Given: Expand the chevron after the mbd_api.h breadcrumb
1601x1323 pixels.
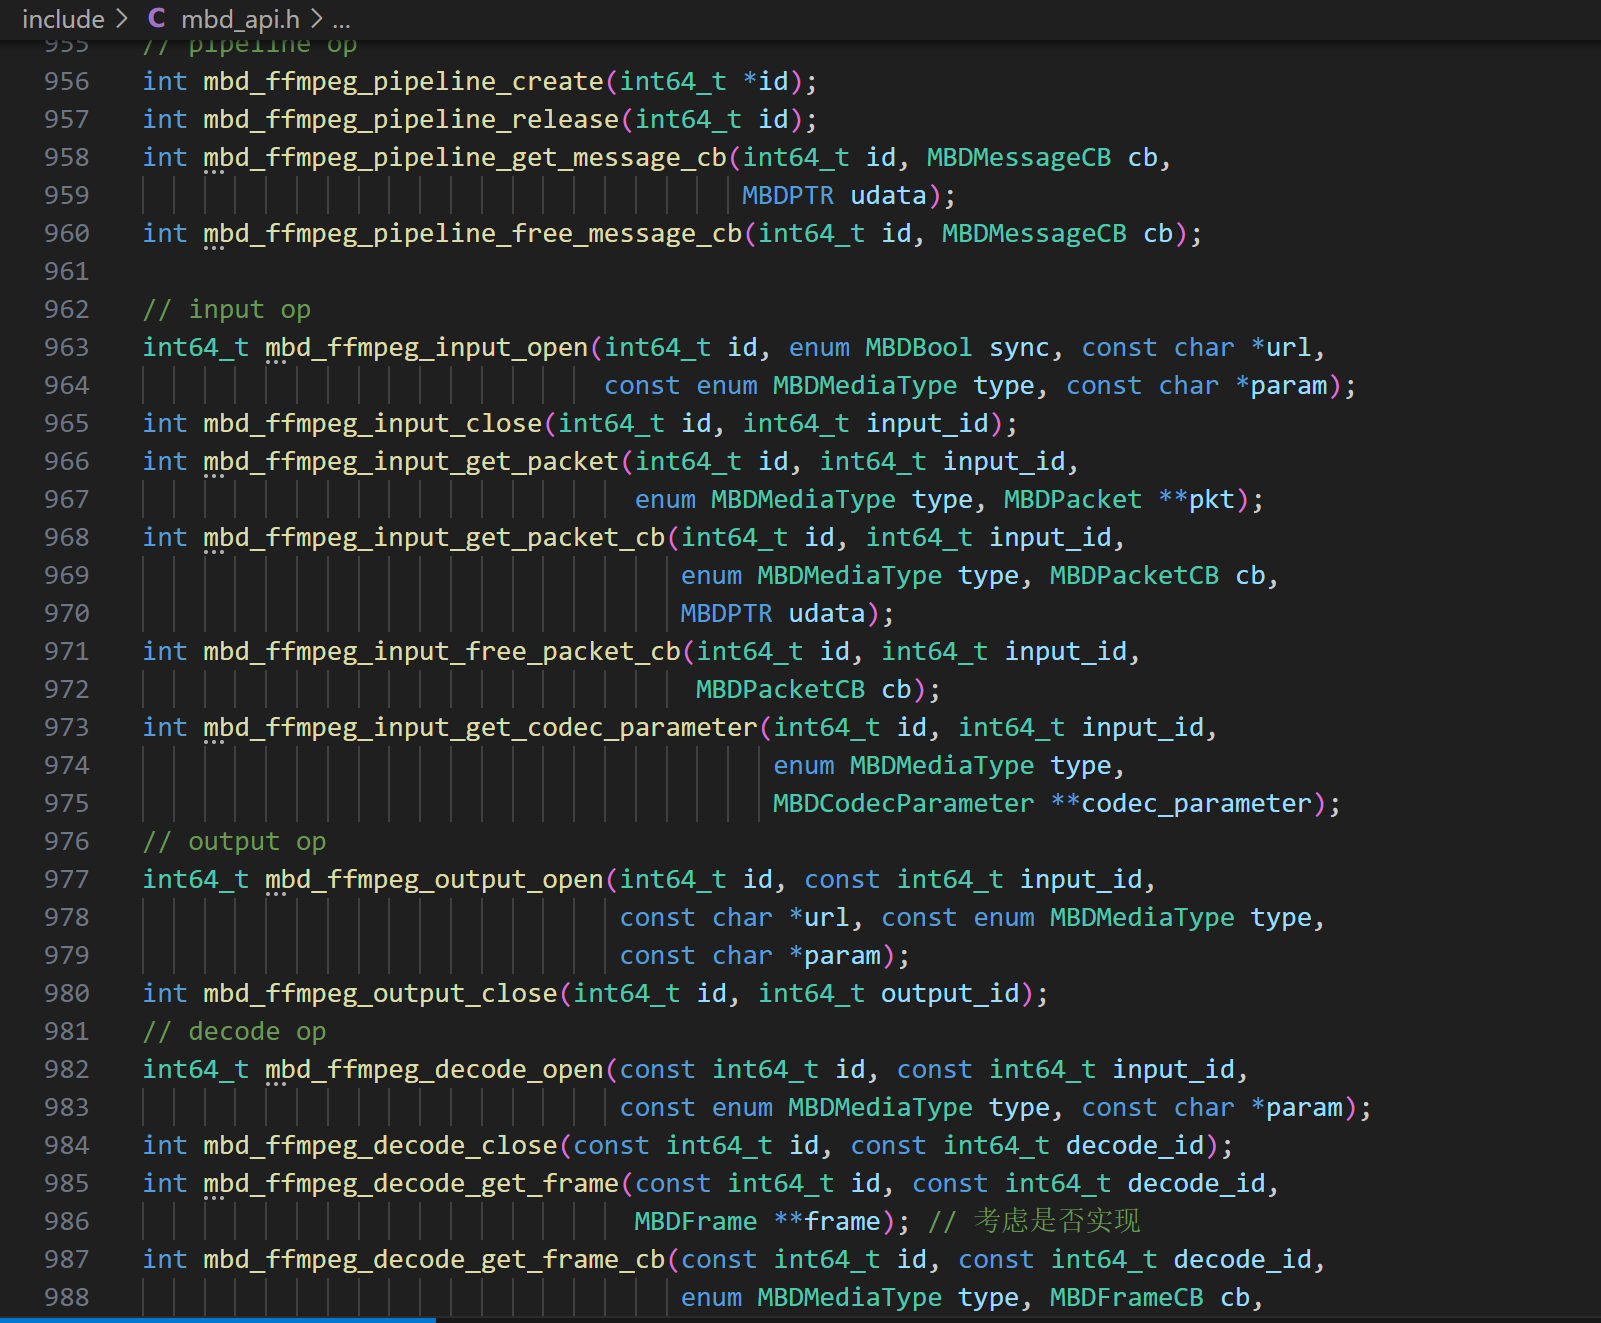Looking at the screenshot, I should coord(316,19).
